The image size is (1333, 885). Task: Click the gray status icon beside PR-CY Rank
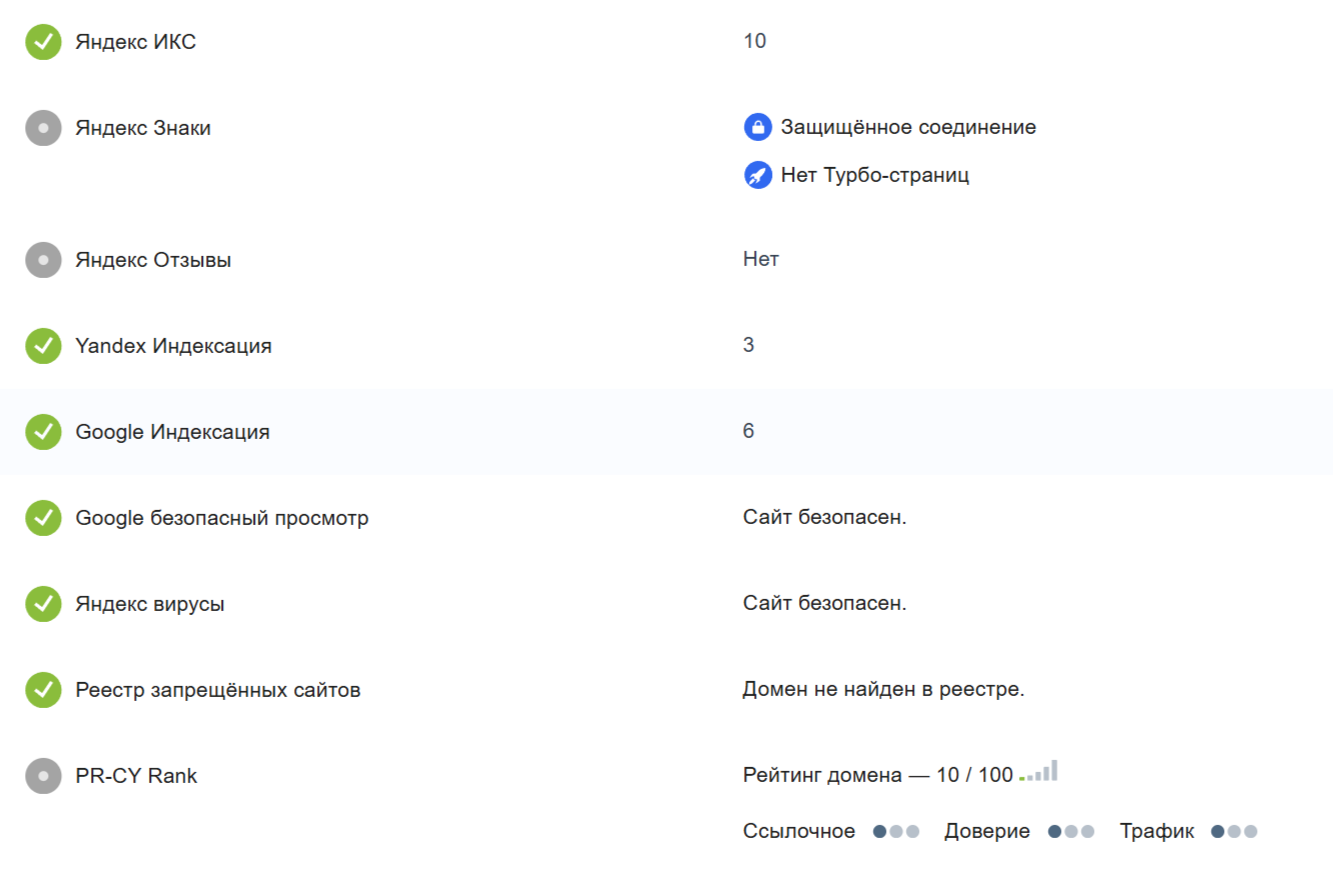(x=43, y=776)
